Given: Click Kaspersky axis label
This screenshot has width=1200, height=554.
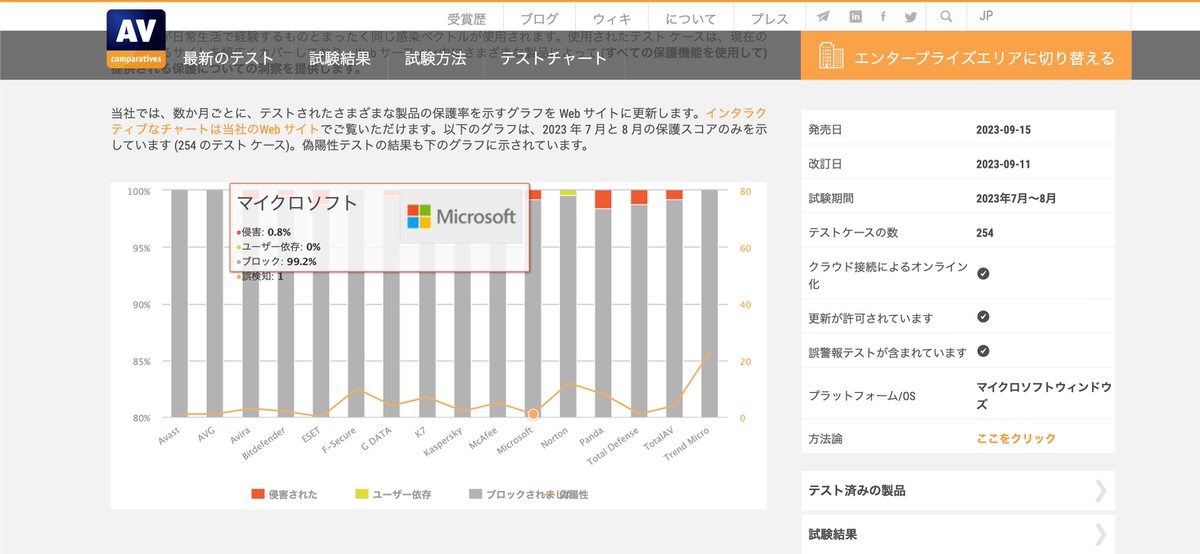Looking at the screenshot, I should (443, 442).
